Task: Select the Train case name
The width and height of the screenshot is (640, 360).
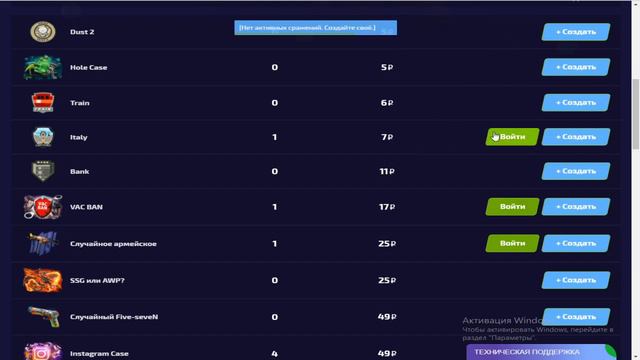Action: pos(80,103)
